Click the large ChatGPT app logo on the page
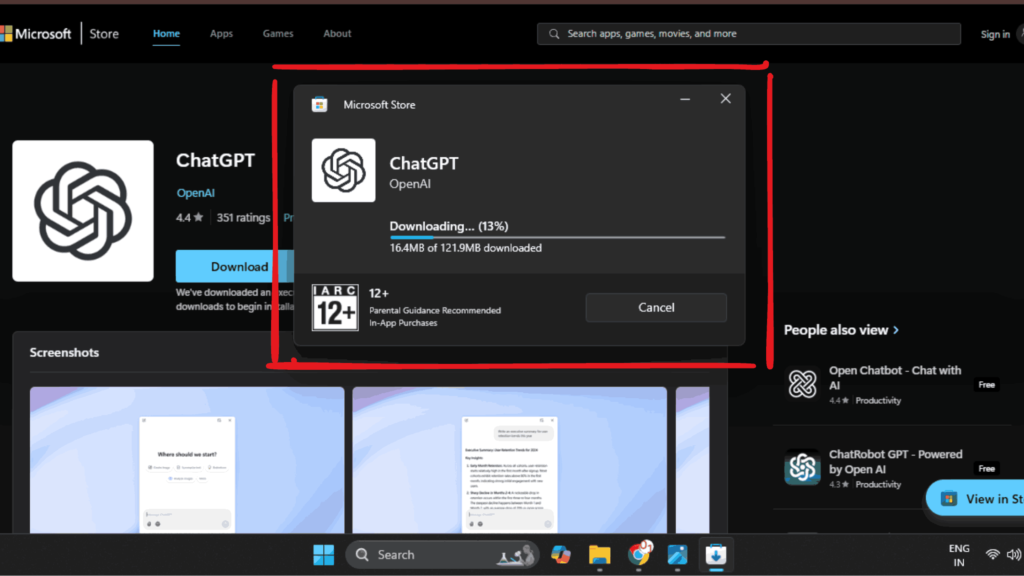Screen dimensions: 1024x576 tap(83, 211)
